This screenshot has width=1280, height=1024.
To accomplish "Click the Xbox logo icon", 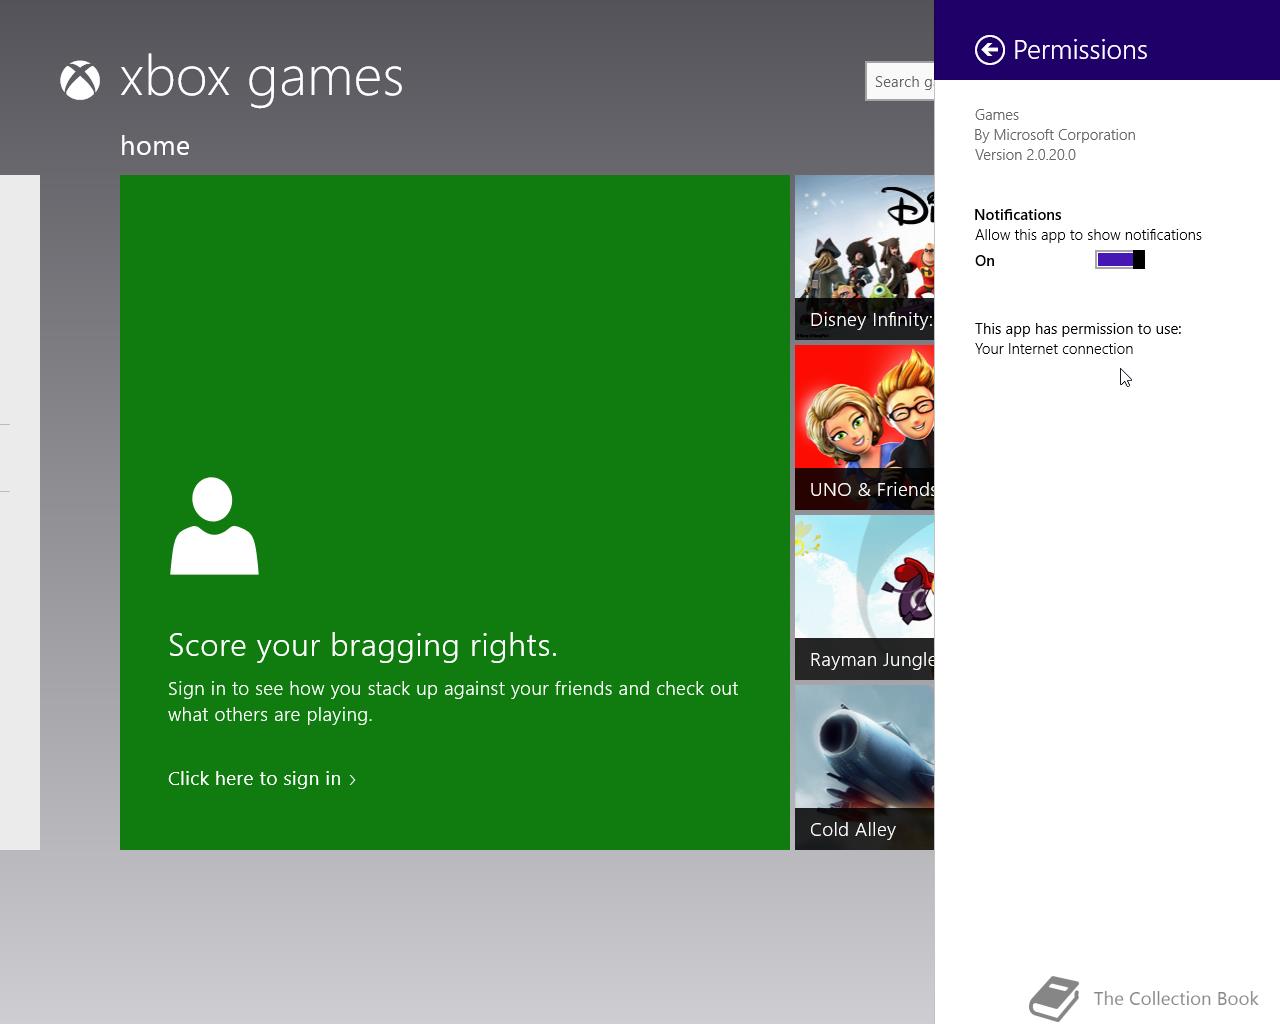I will [80, 81].
